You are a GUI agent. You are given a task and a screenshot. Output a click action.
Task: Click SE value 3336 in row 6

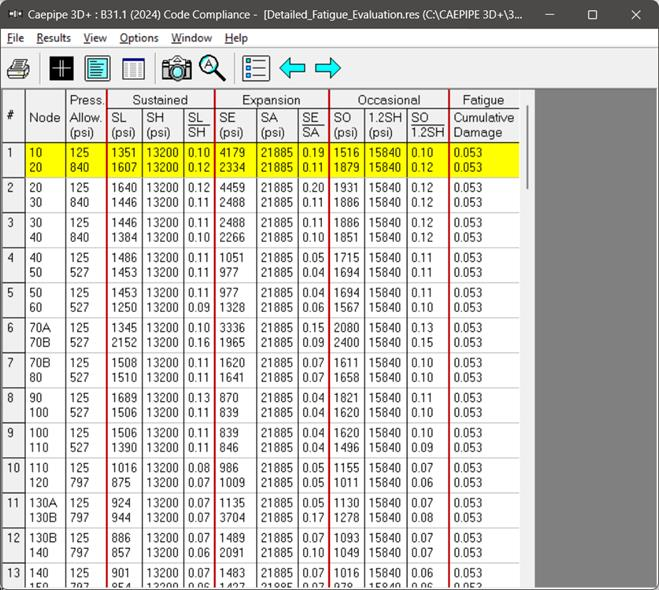(x=232, y=327)
